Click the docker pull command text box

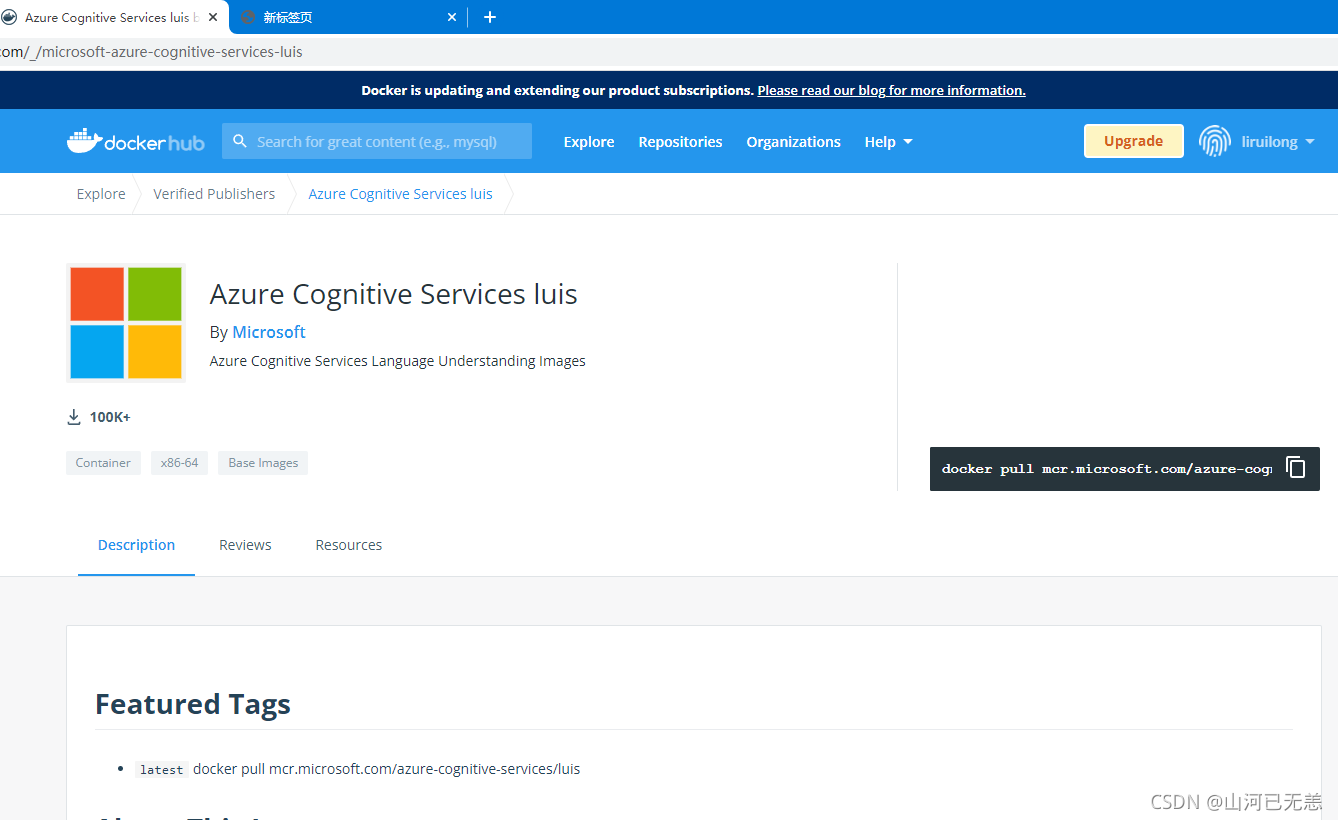(1106, 469)
